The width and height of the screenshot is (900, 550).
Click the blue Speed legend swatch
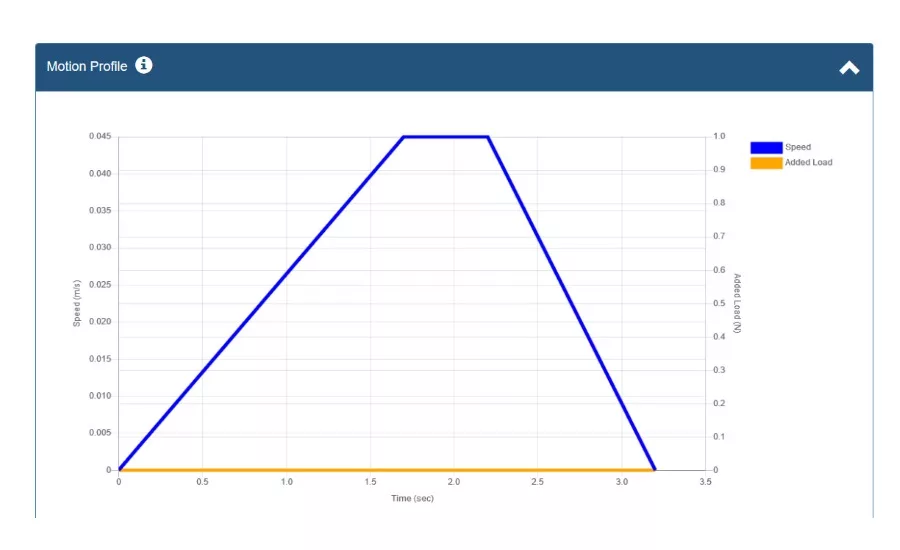point(766,147)
